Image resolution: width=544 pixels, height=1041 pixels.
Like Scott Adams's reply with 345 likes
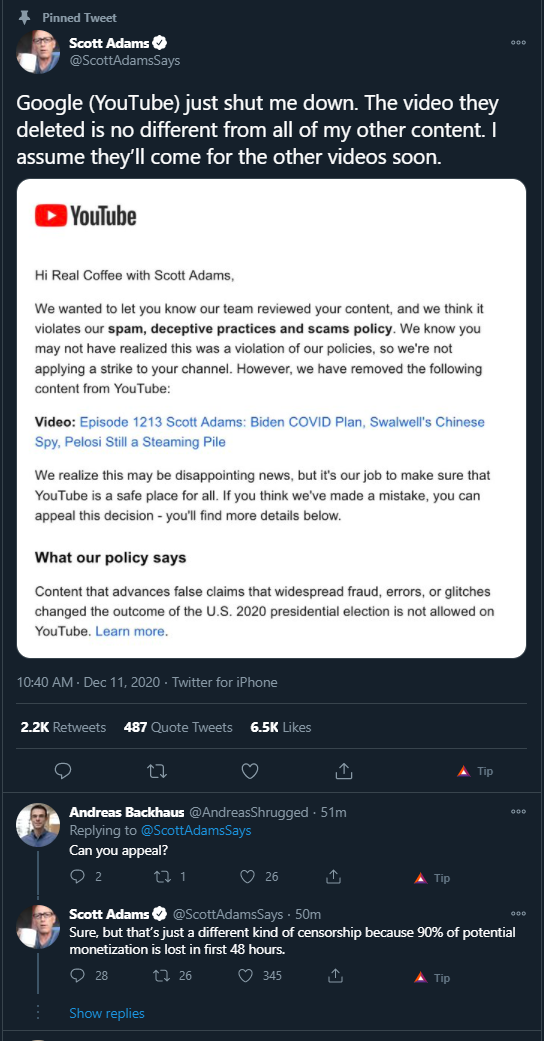[x=246, y=976]
